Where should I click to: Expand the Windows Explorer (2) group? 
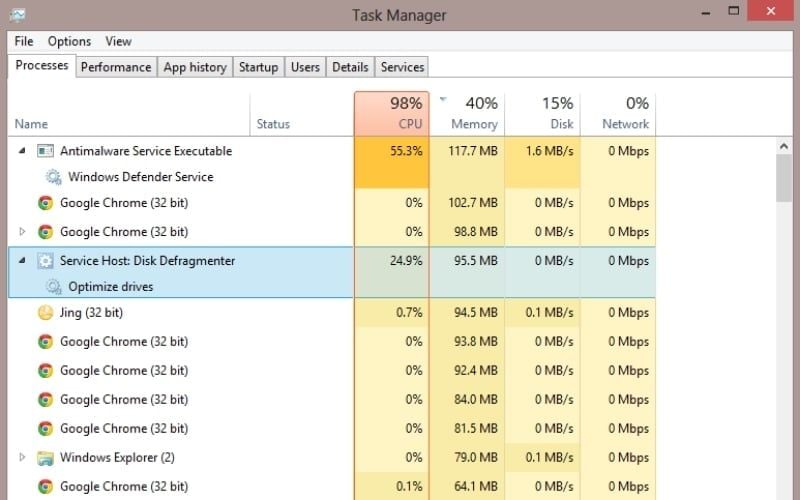pyautogui.click(x=22, y=457)
